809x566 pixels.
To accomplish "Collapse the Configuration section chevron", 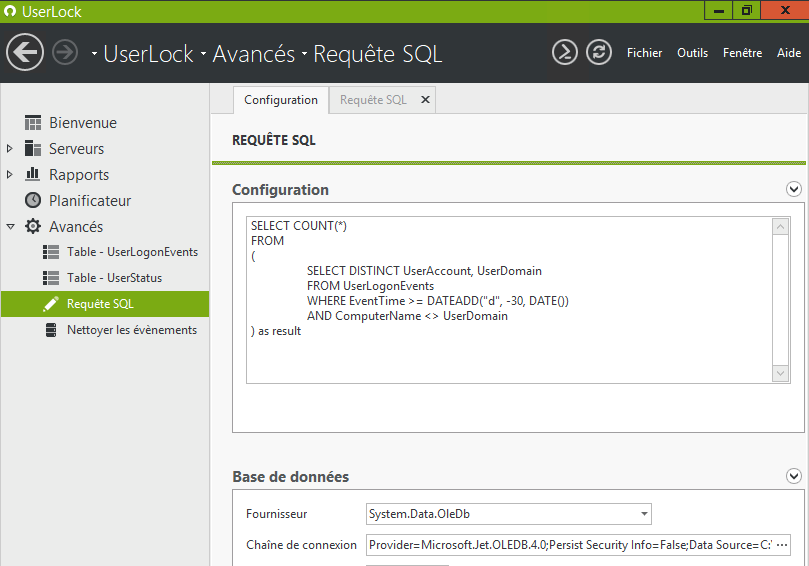I will [794, 189].
